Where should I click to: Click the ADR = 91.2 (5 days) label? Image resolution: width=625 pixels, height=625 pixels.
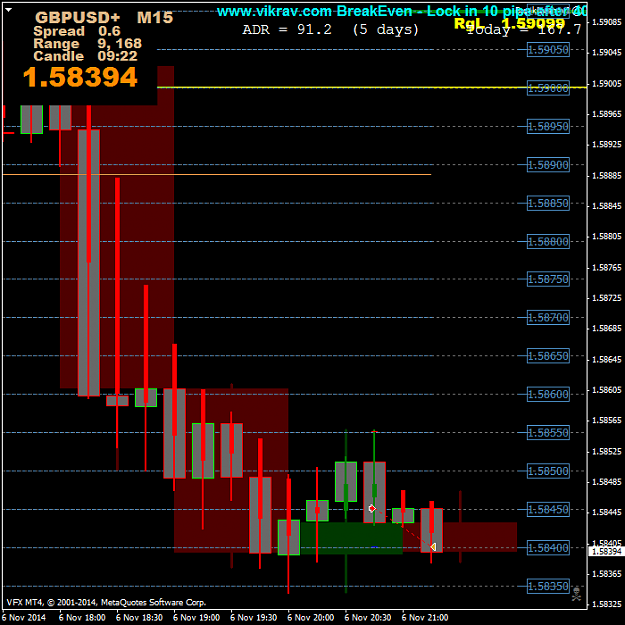click(330, 29)
